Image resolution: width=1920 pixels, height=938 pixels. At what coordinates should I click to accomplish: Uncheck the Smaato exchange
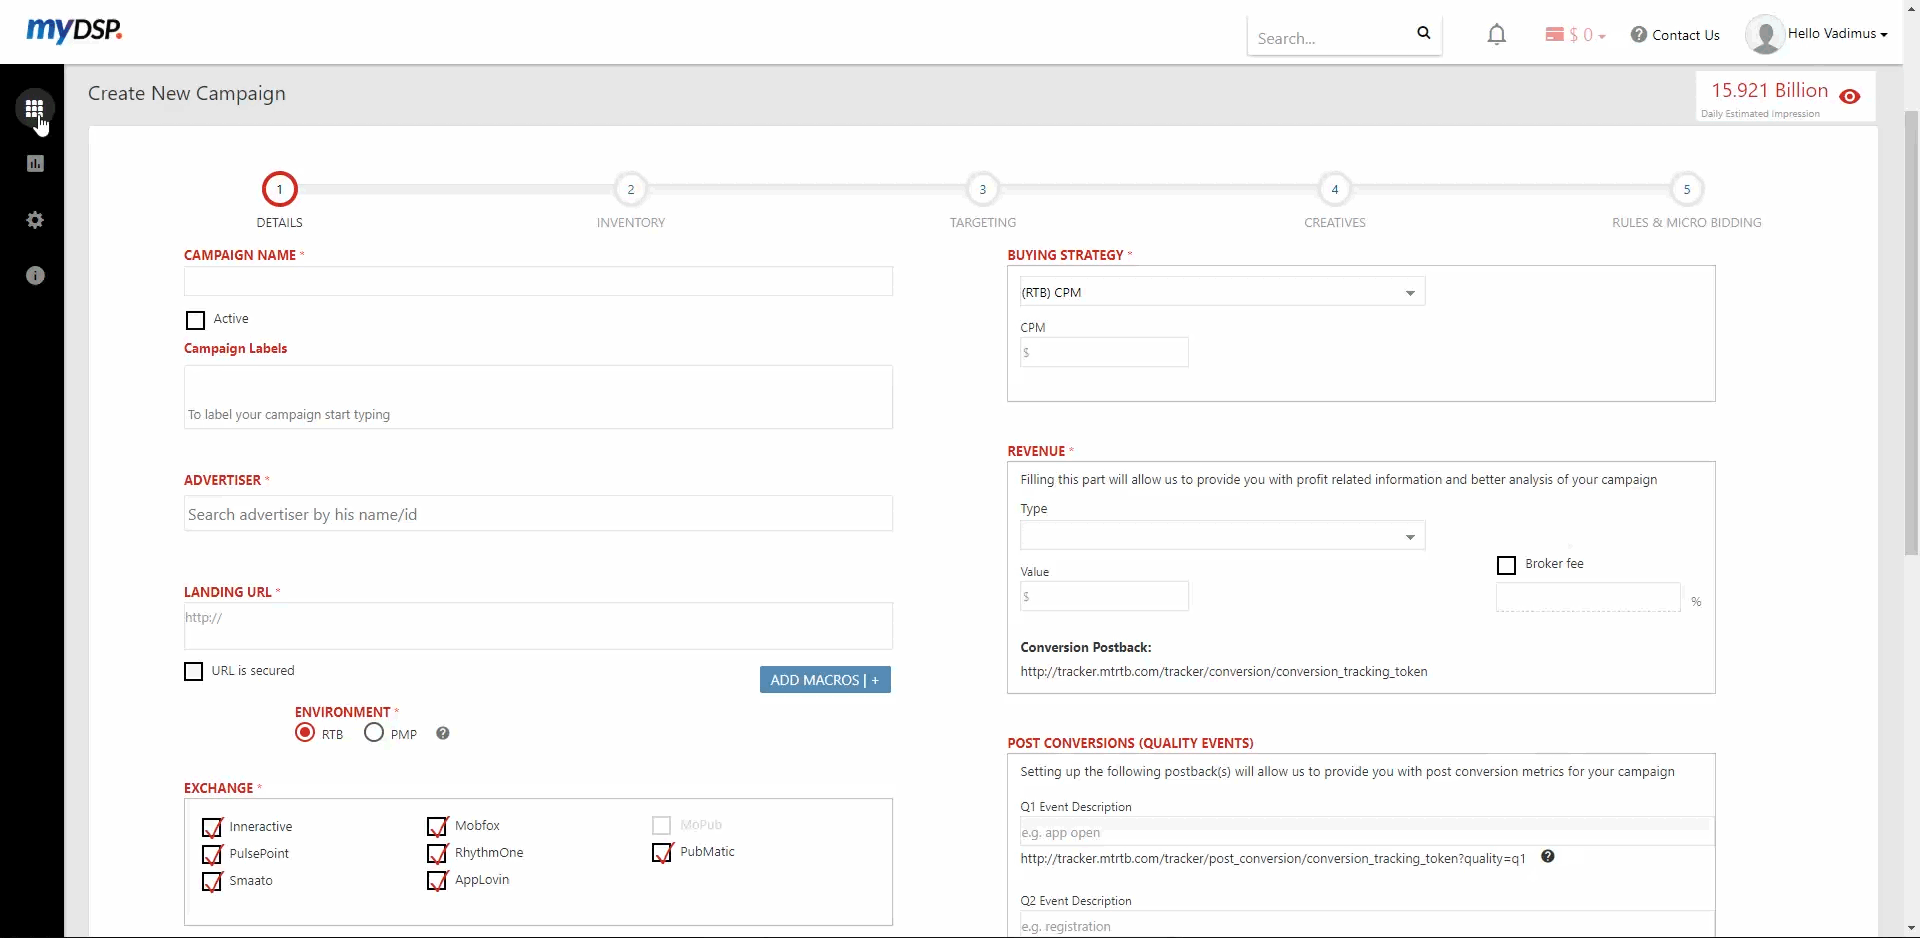tap(212, 881)
